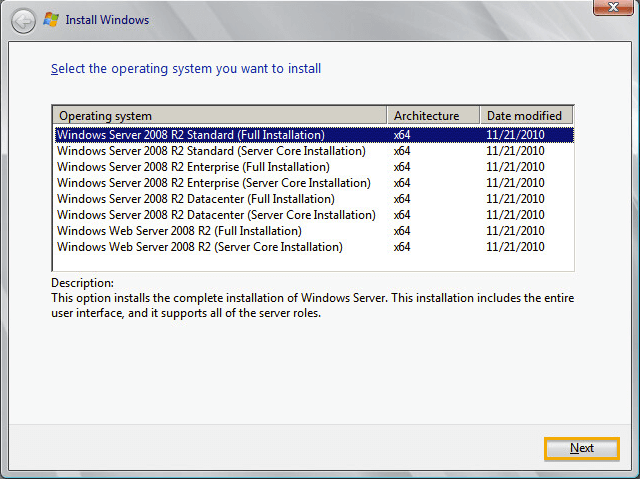This screenshot has width=640, height=479.
Task: Choose Windows Server 2008 R2 Enterprise (Full Installation)
Action: [193, 167]
